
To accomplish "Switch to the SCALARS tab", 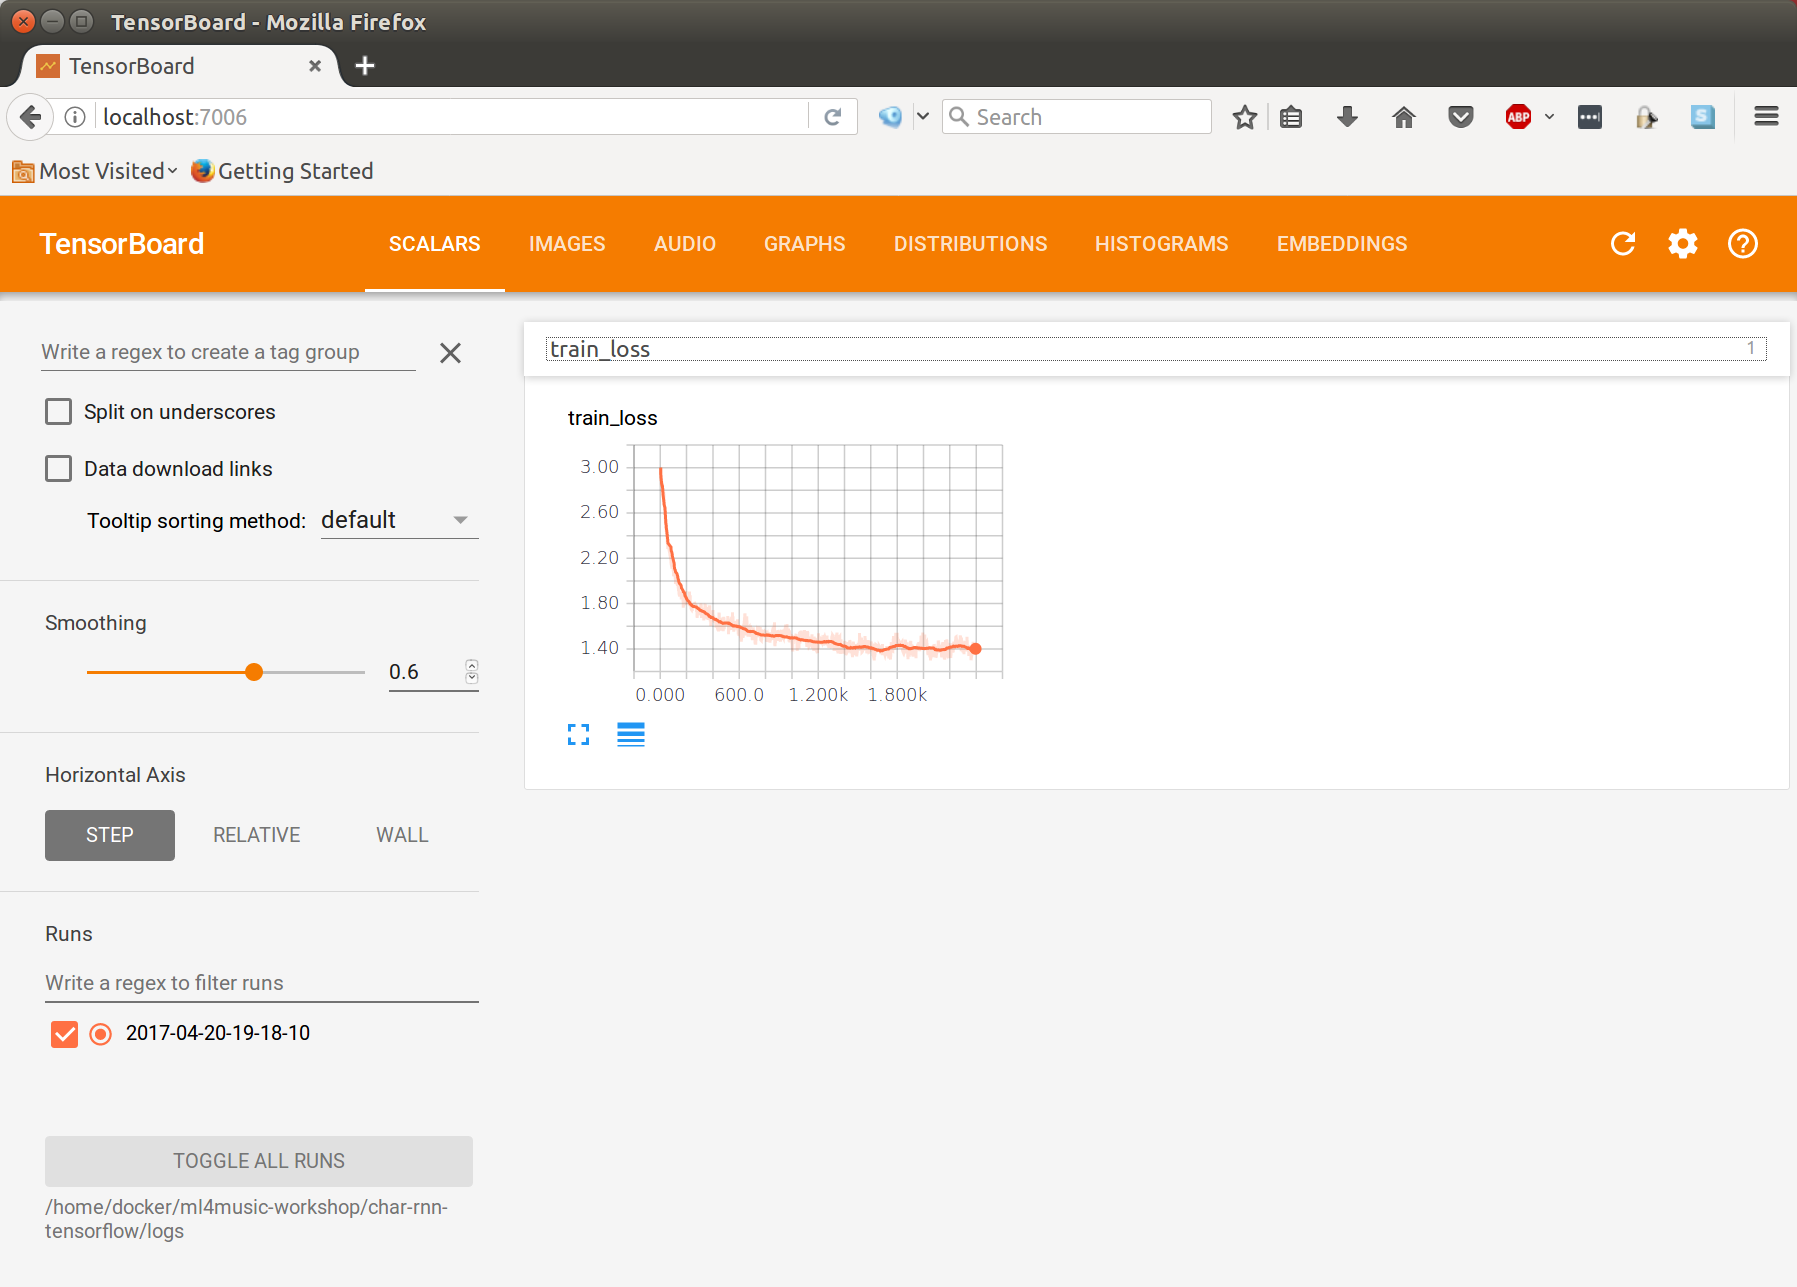I will 434,244.
